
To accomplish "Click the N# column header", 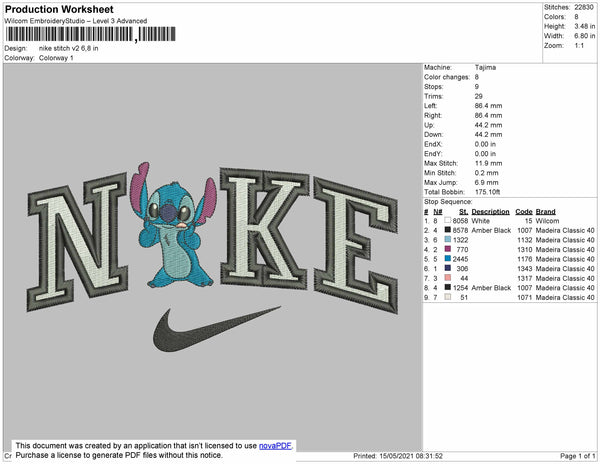I will pyautogui.click(x=438, y=212).
